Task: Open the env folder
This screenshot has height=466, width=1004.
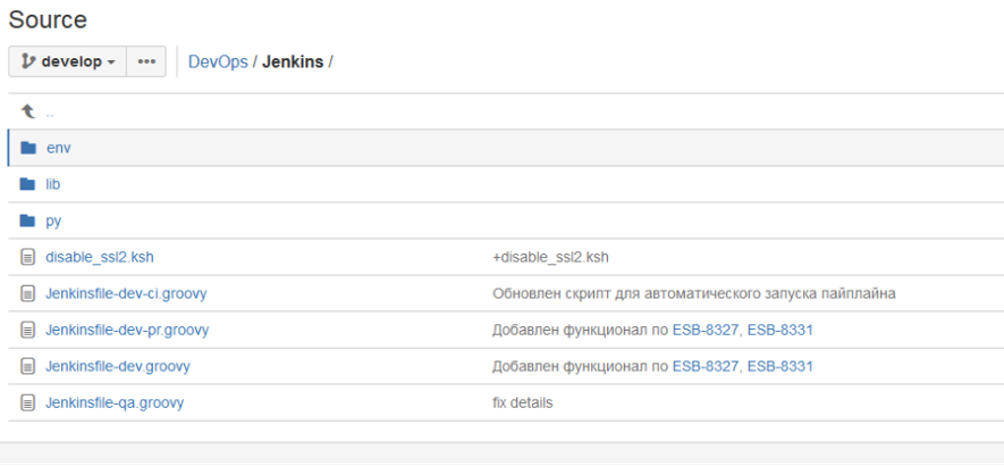Action: 58,148
